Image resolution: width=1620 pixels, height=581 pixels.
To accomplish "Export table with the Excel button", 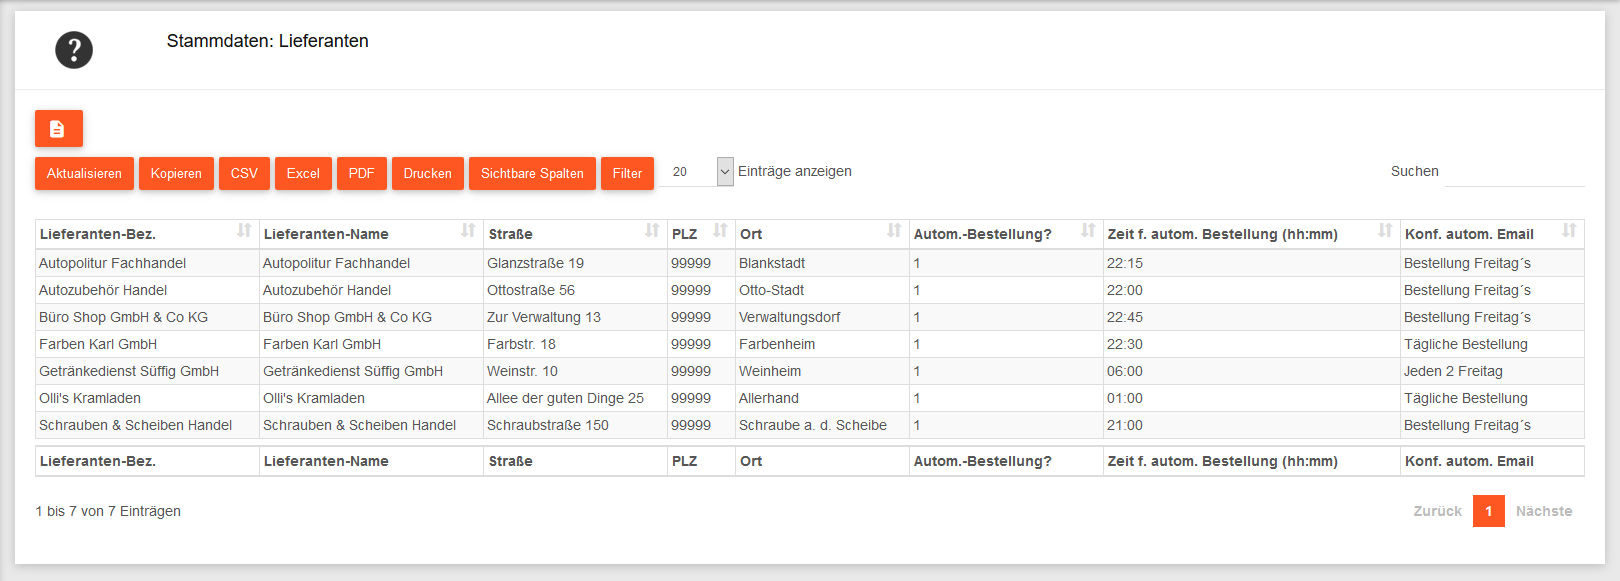I will point(303,173).
